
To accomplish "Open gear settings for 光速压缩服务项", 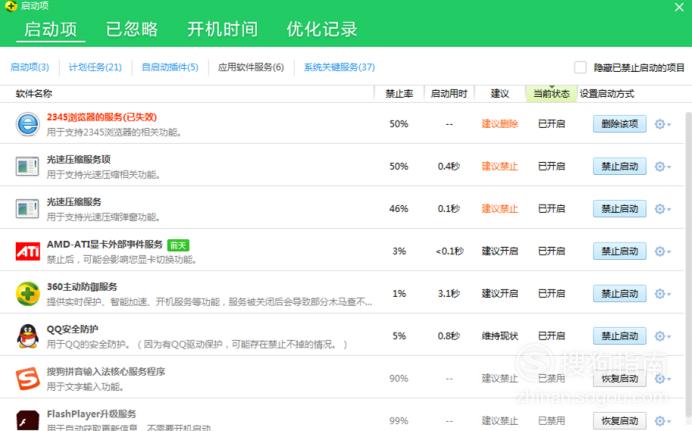I will click(x=662, y=167).
